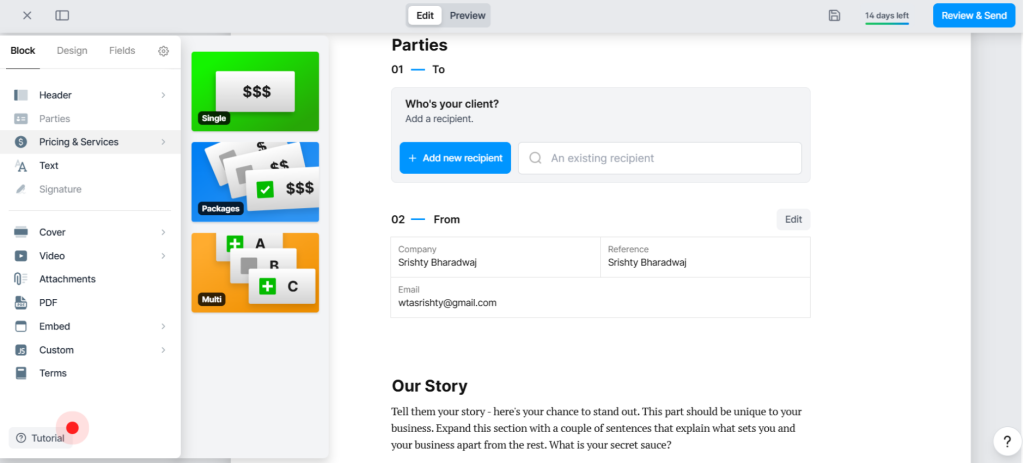Click the Pricing & Services dollar icon
Screen dimensions: 1024x463
coord(21,142)
